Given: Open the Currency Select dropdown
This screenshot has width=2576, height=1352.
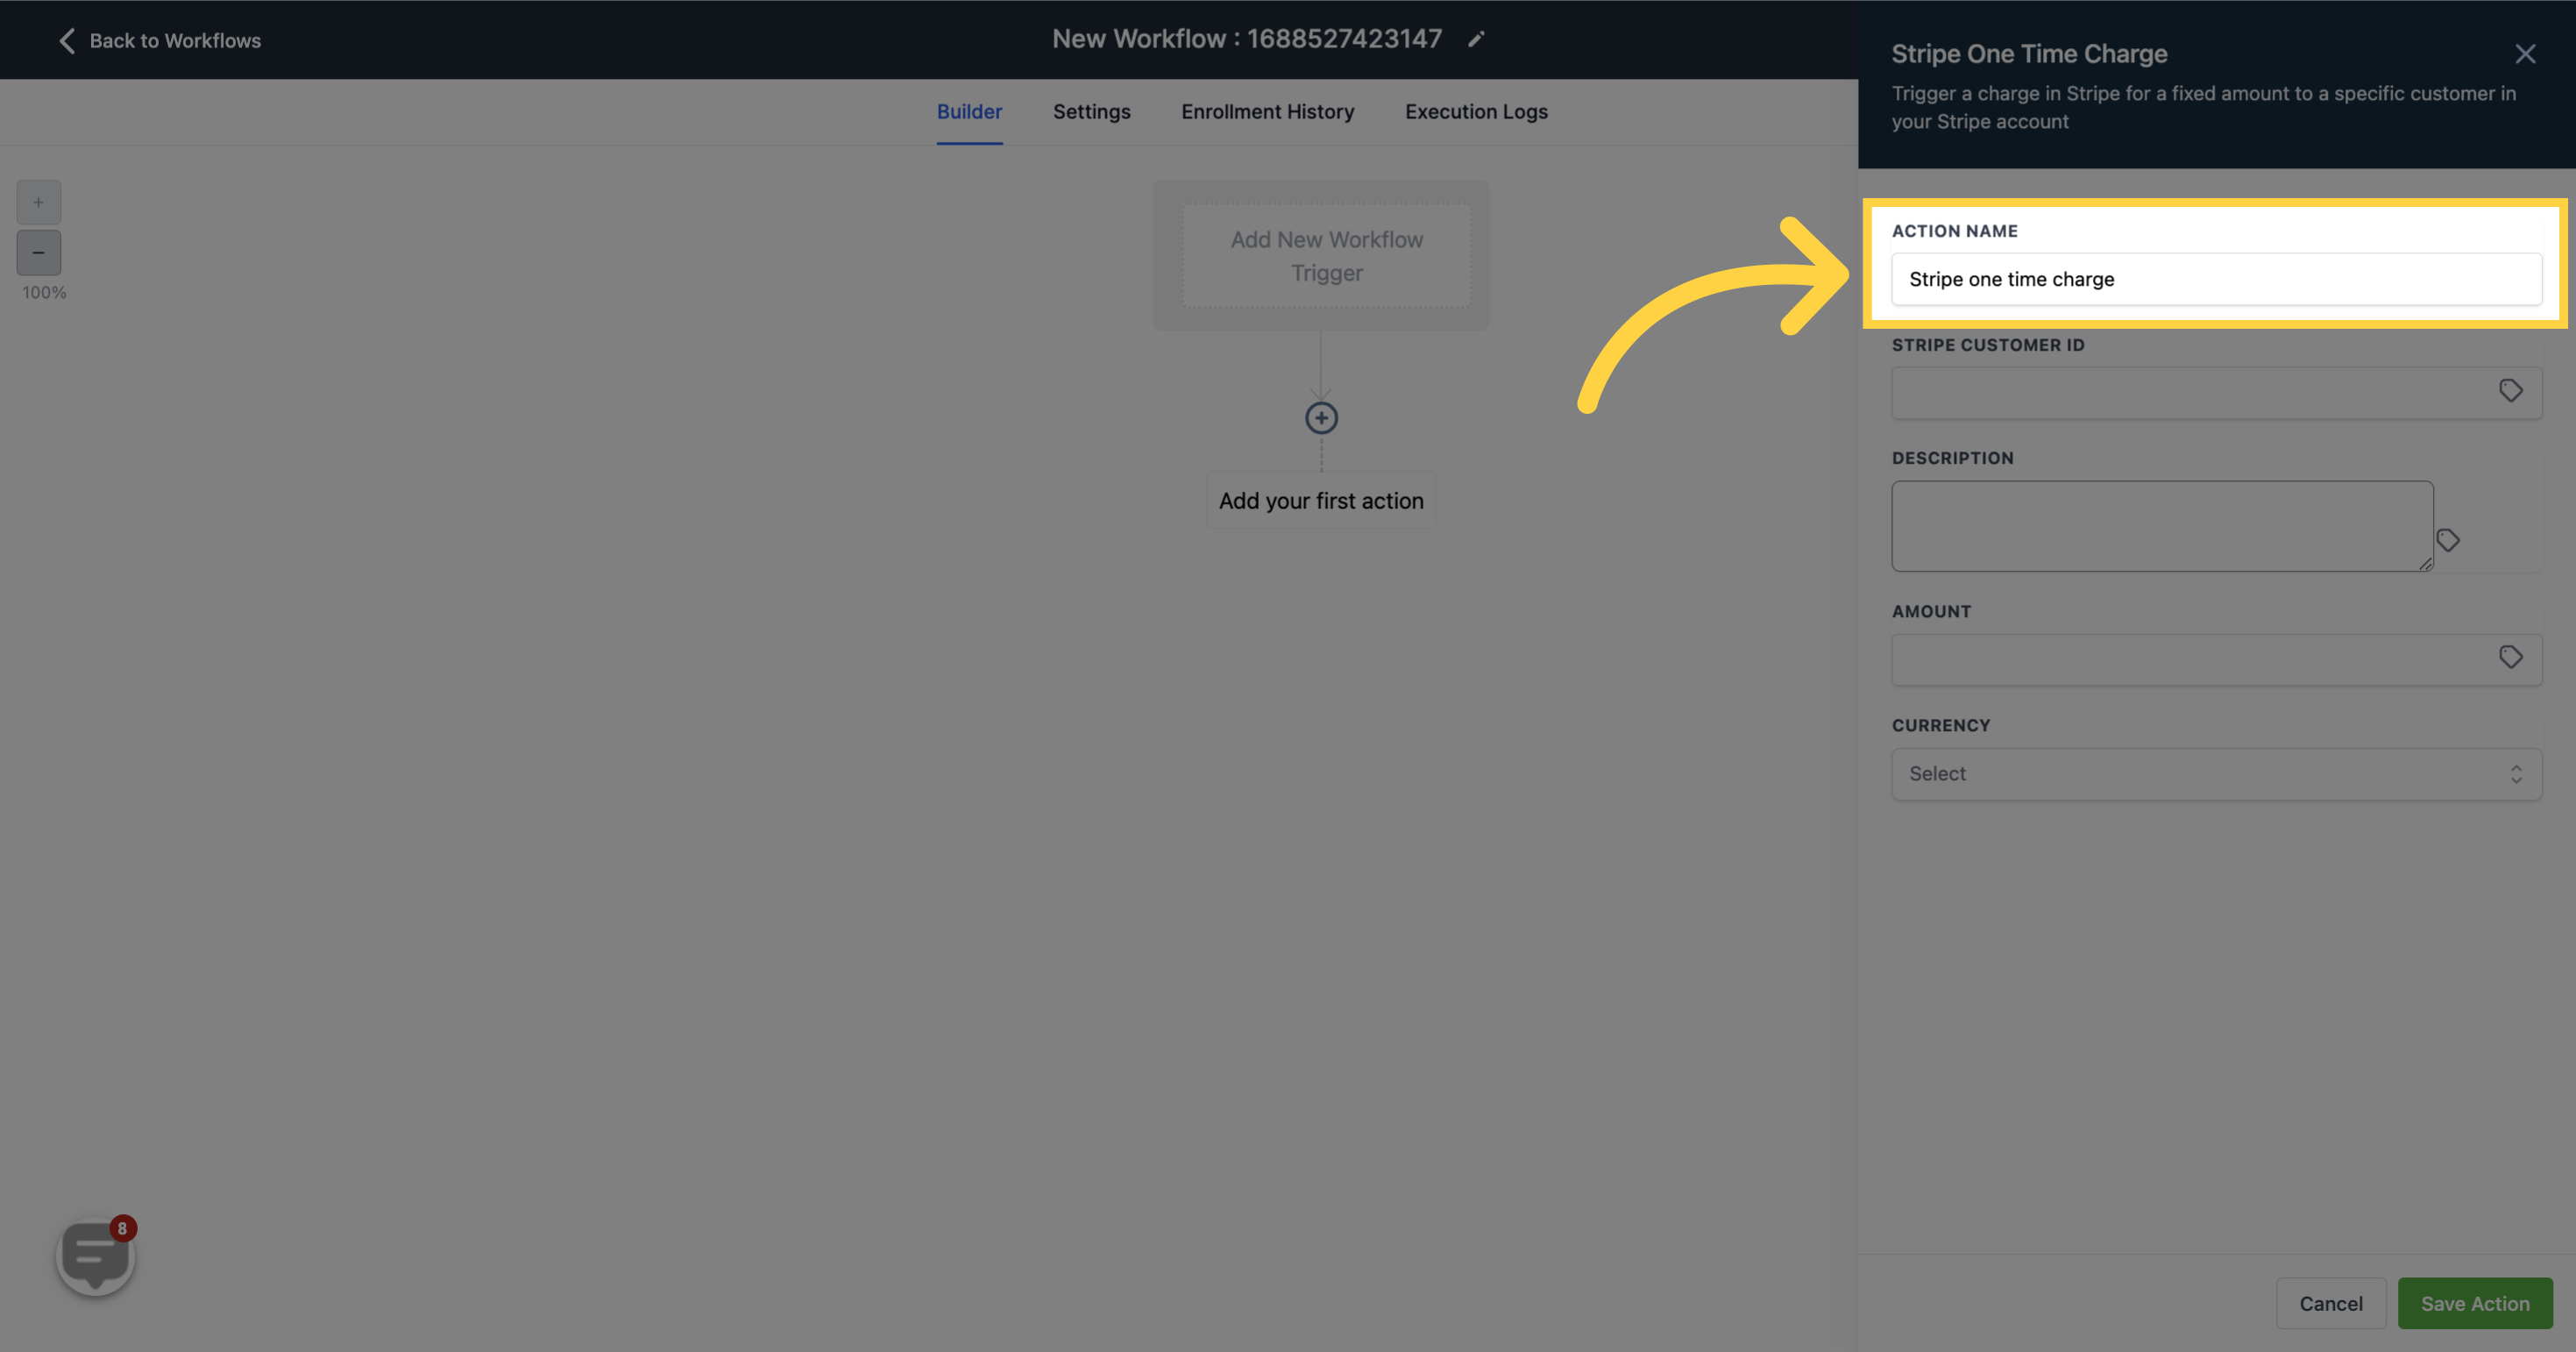Looking at the screenshot, I should (2216, 774).
